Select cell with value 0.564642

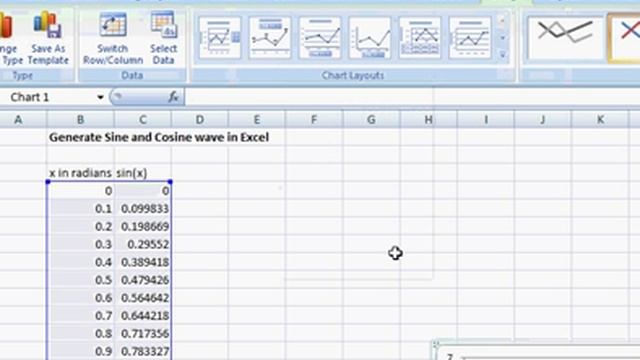[142, 298]
